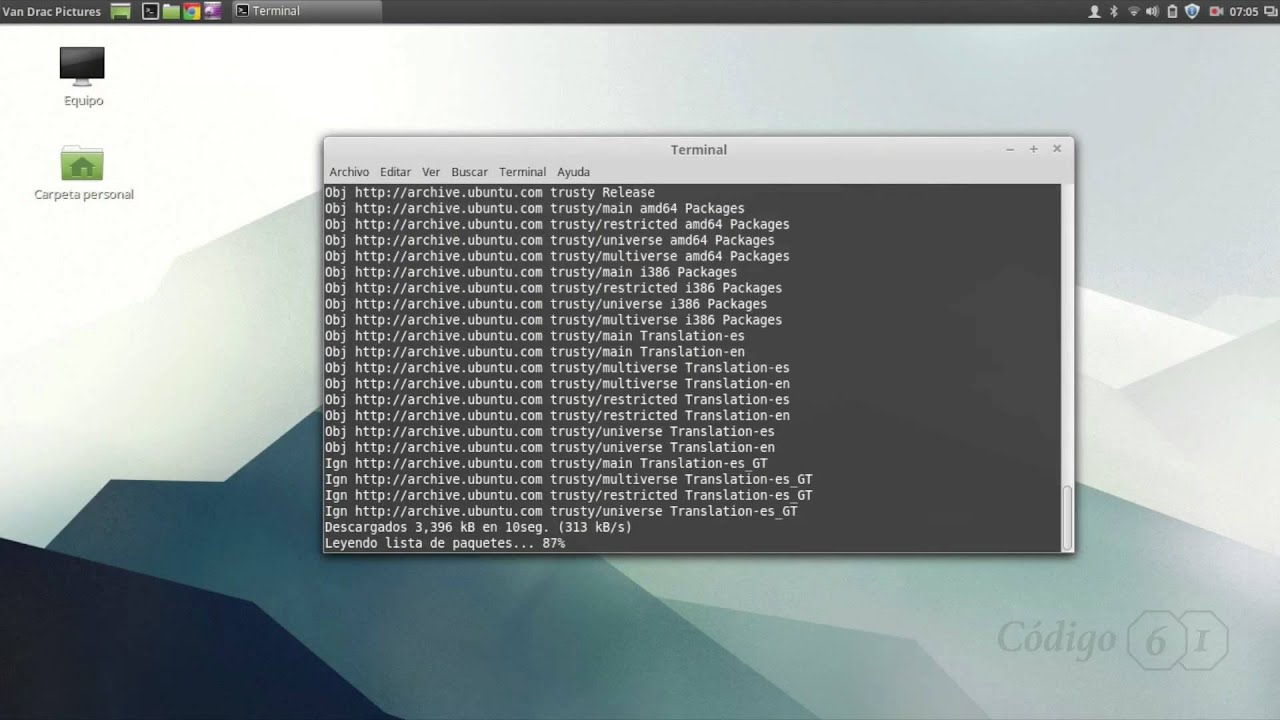Open the Archivo menu
Viewport: 1280px width, 720px height.
click(349, 172)
